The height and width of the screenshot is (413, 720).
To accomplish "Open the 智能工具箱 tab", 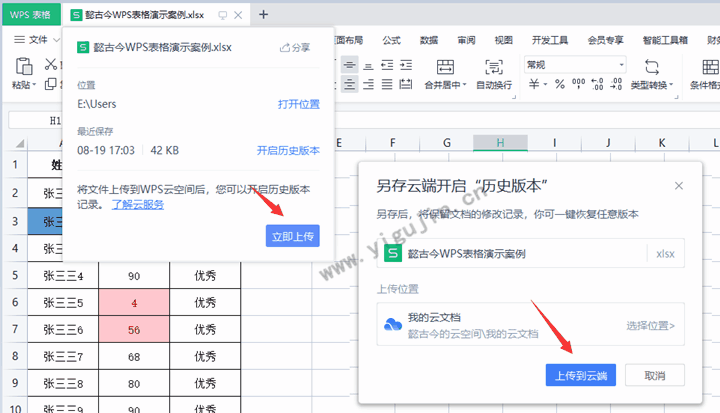I will tap(665, 40).
